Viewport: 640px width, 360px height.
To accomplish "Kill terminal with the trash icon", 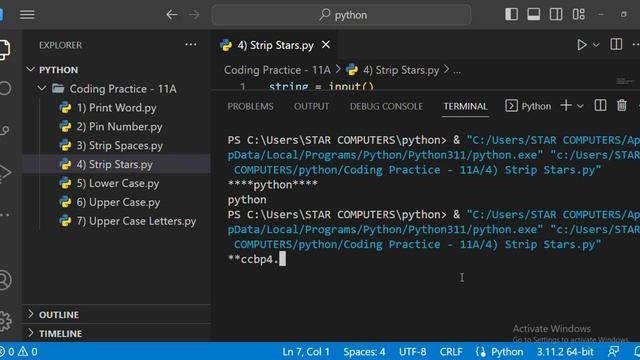I will pyautogui.click(x=622, y=106).
